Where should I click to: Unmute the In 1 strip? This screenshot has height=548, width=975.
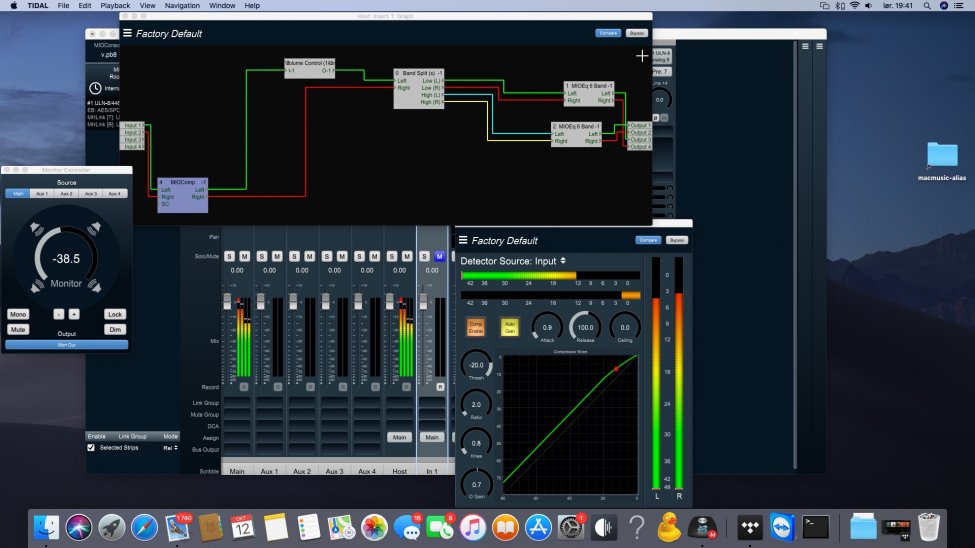439,256
